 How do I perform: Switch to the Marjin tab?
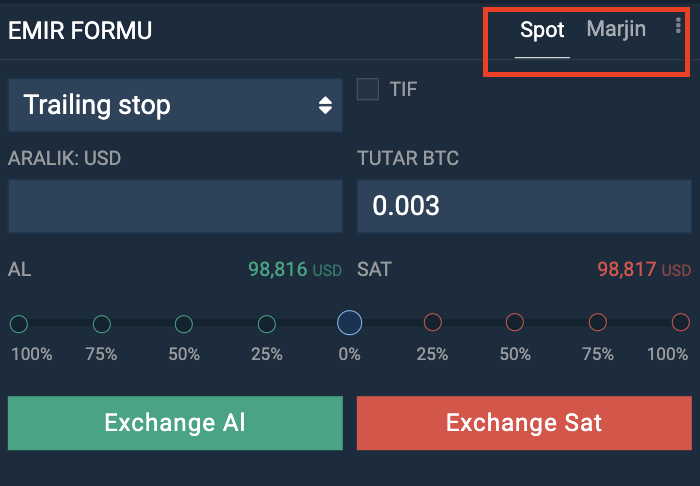pos(616,29)
